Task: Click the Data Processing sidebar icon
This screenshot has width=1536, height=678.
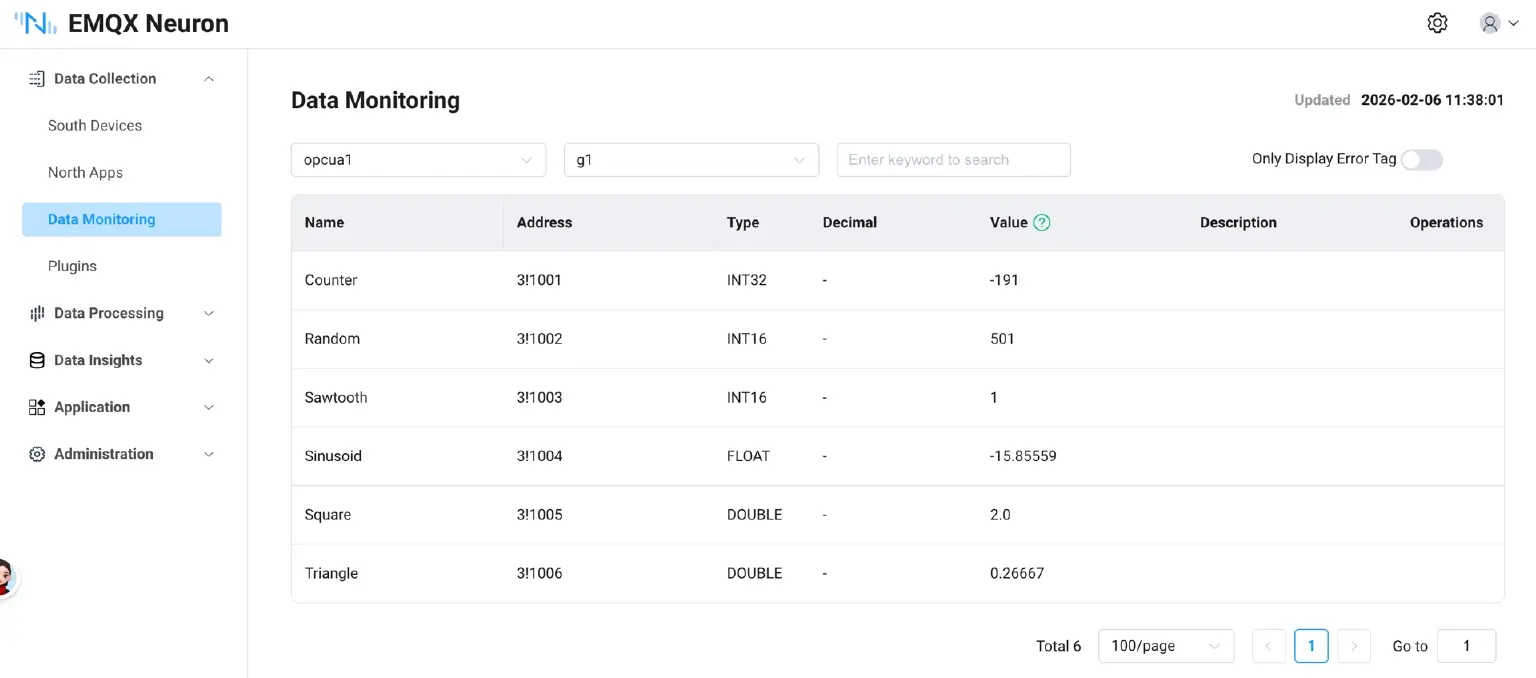Action: point(37,313)
